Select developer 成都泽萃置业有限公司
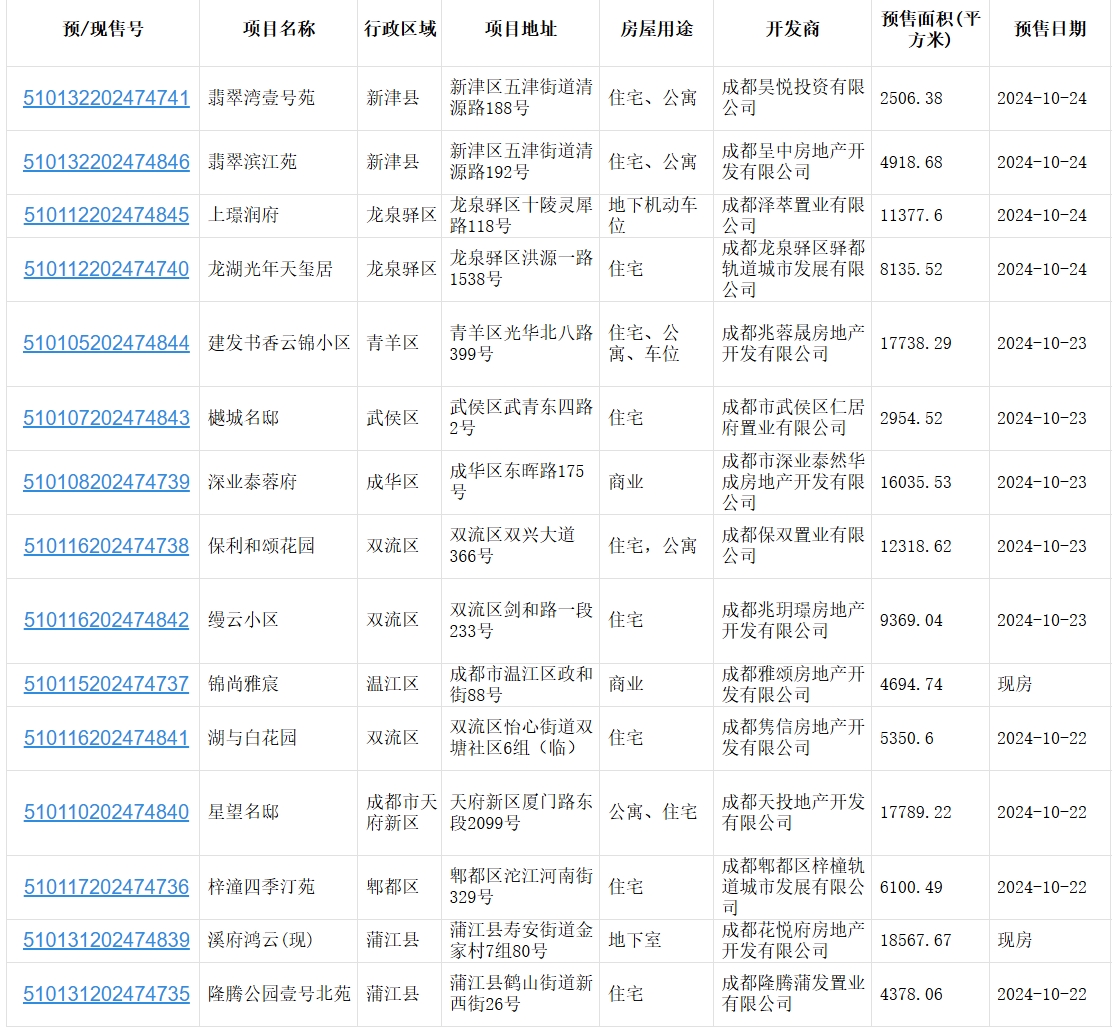 point(793,215)
